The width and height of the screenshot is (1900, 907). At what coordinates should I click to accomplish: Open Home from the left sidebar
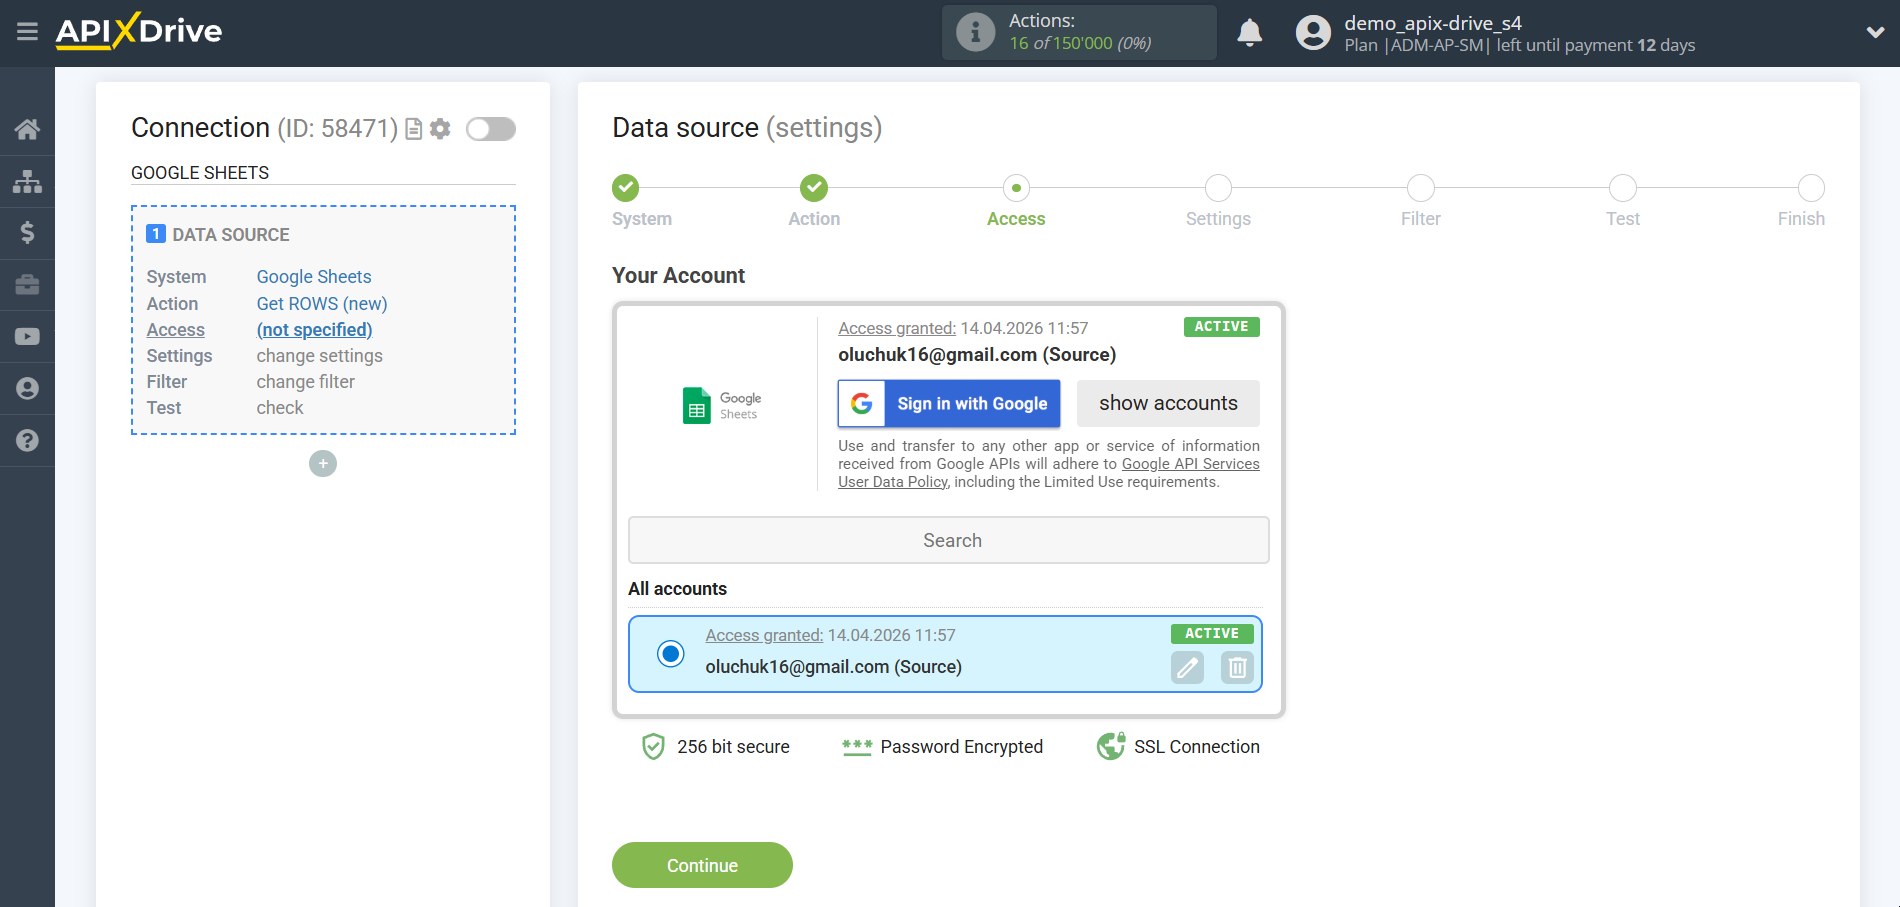click(27, 128)
